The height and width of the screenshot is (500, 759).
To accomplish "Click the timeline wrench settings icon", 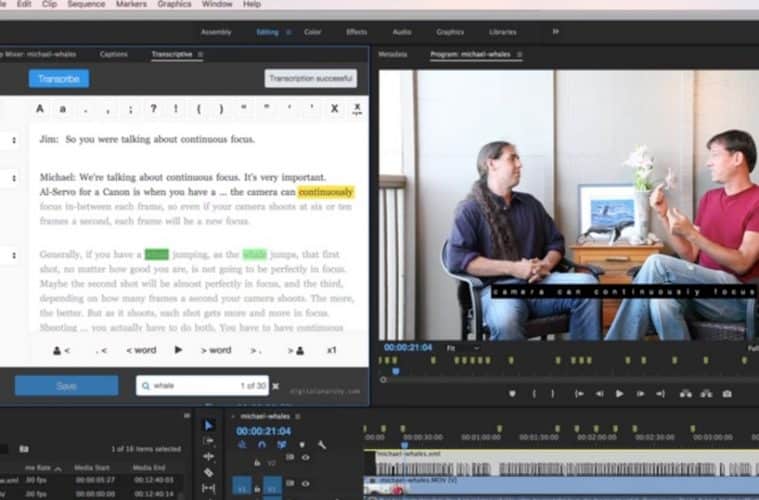I will (x=321, y=444).
